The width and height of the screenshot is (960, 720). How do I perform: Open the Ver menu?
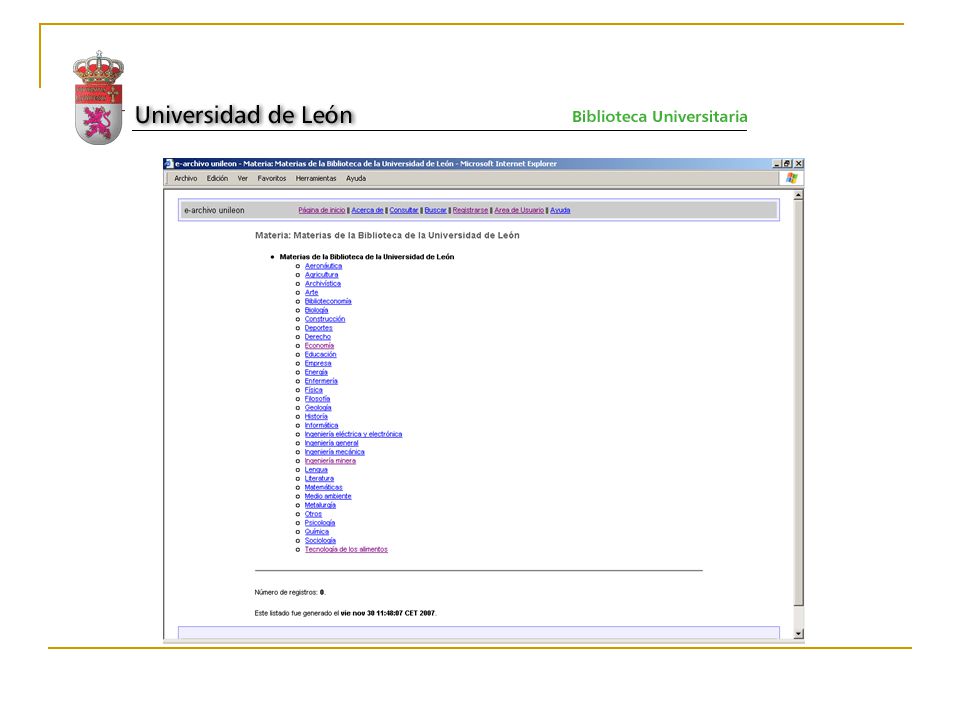tap(242, 179)
